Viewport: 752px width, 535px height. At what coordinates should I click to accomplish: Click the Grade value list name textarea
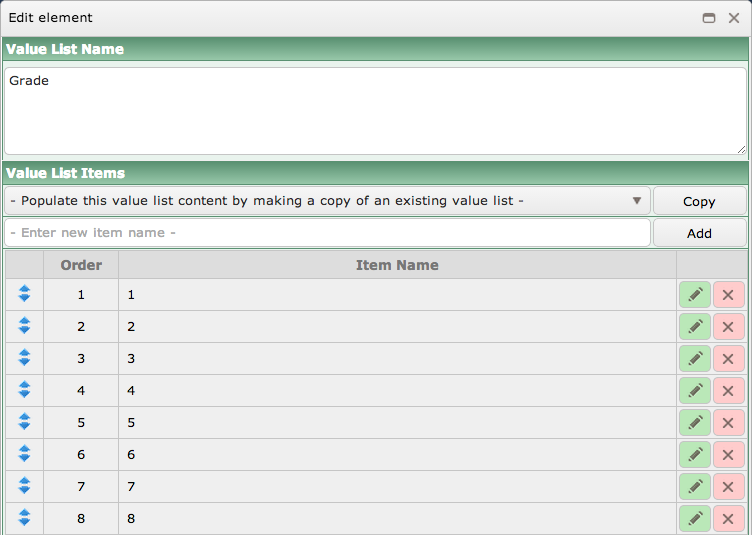pos(375,111)
